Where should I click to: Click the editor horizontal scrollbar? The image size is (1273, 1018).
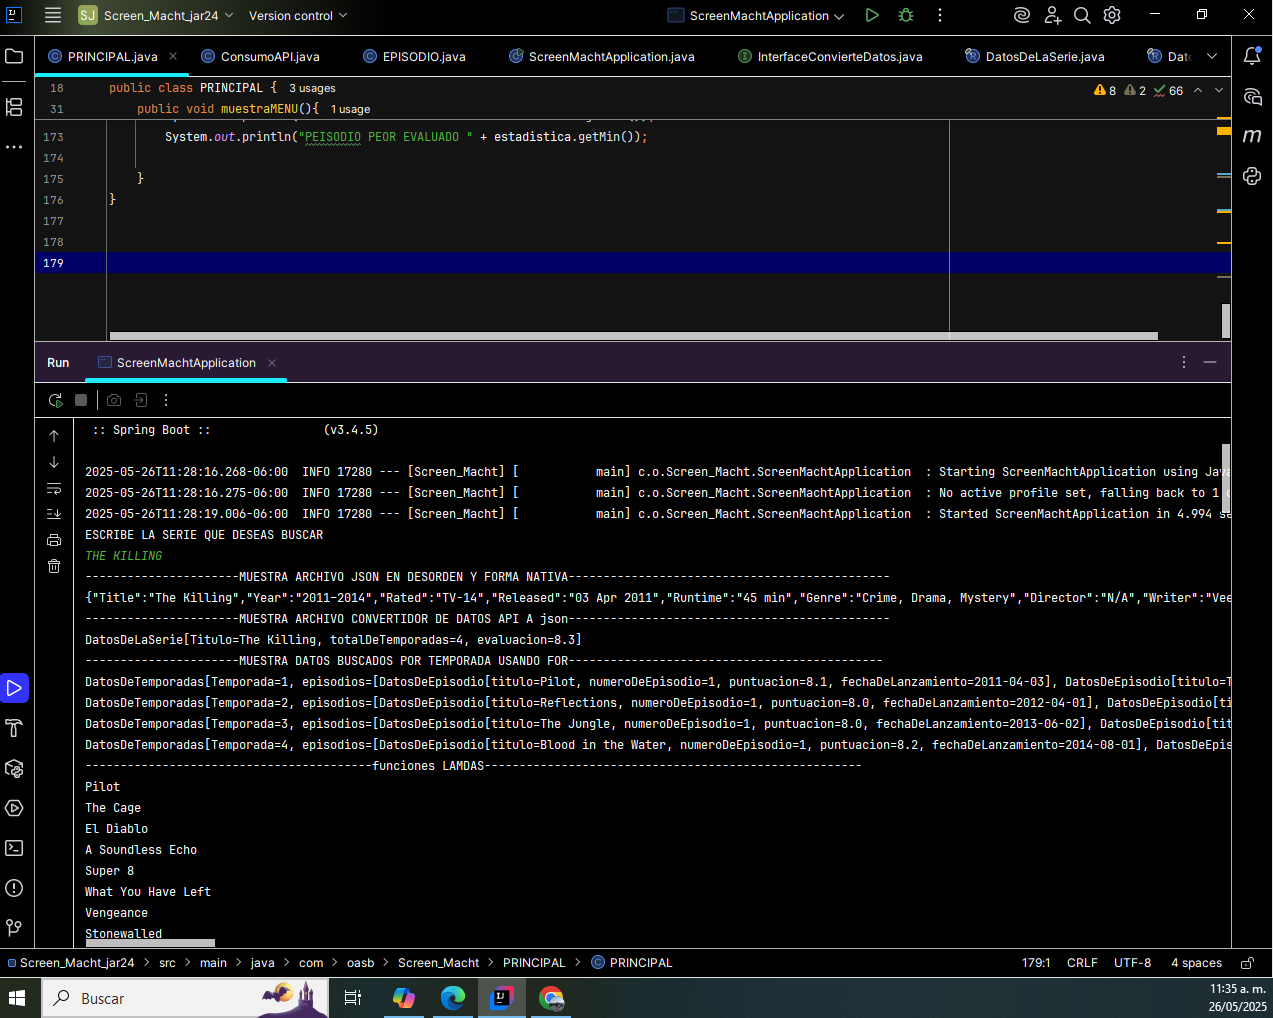pyautogui.click(x=633, y=336)
